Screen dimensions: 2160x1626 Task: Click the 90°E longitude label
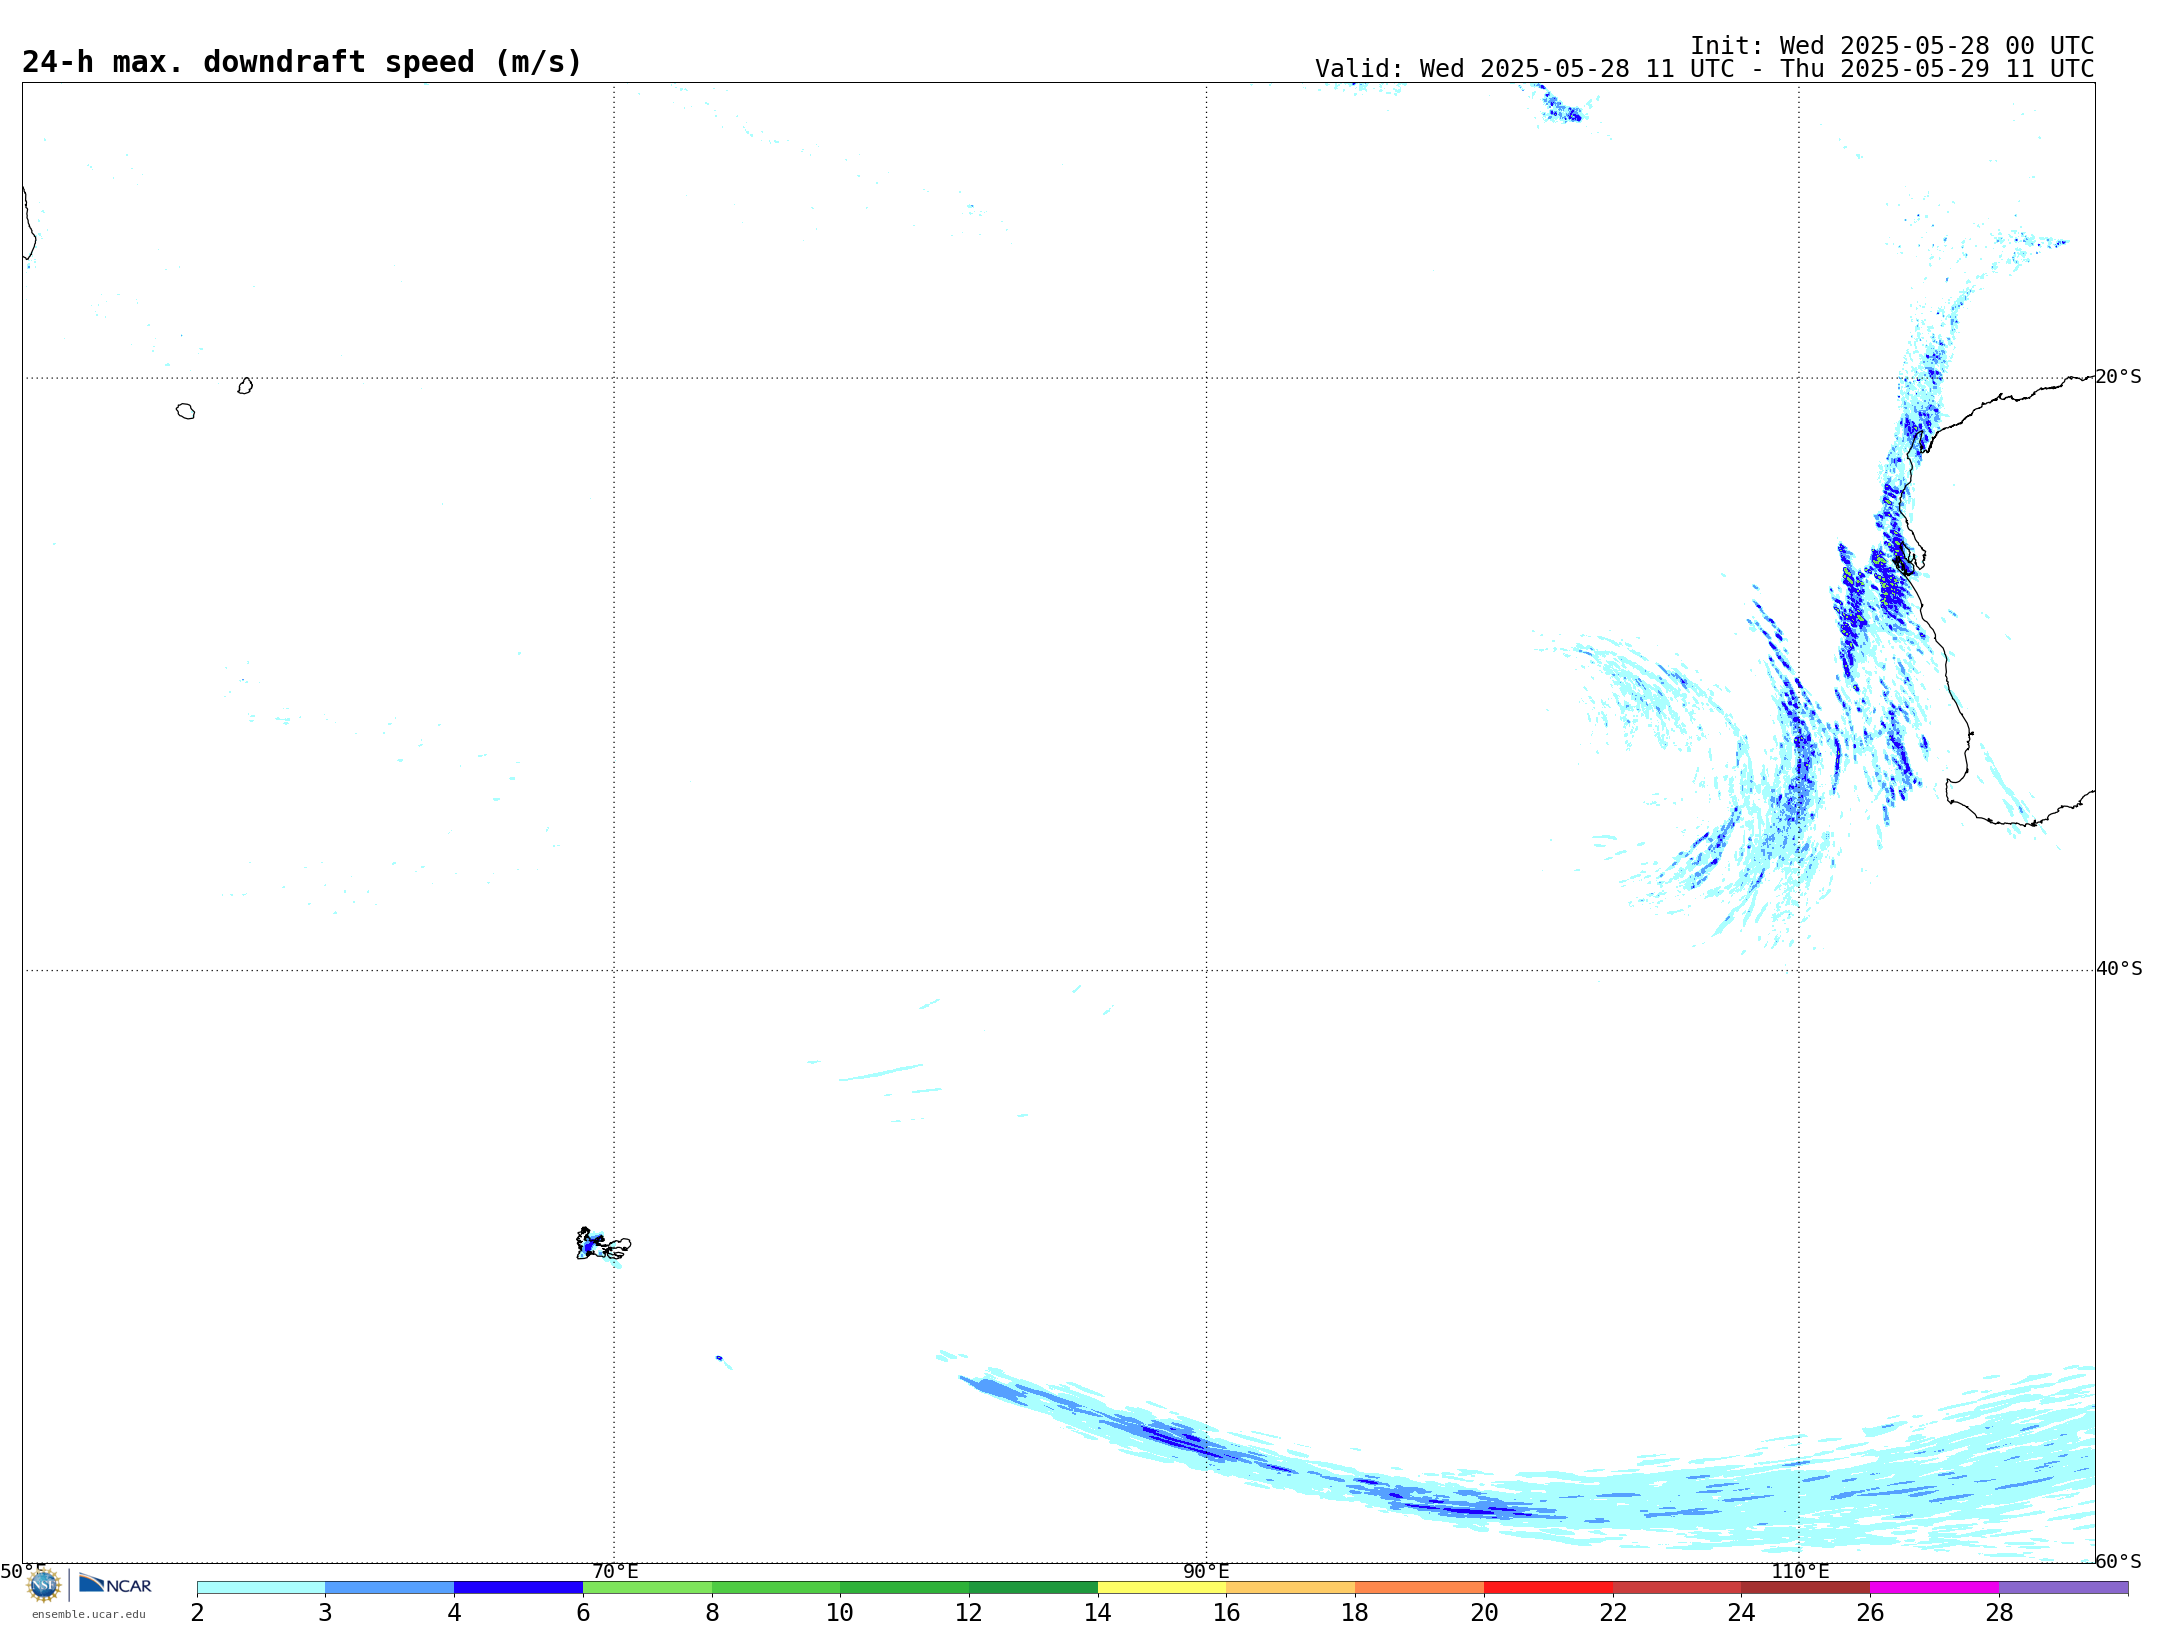1206,1571
